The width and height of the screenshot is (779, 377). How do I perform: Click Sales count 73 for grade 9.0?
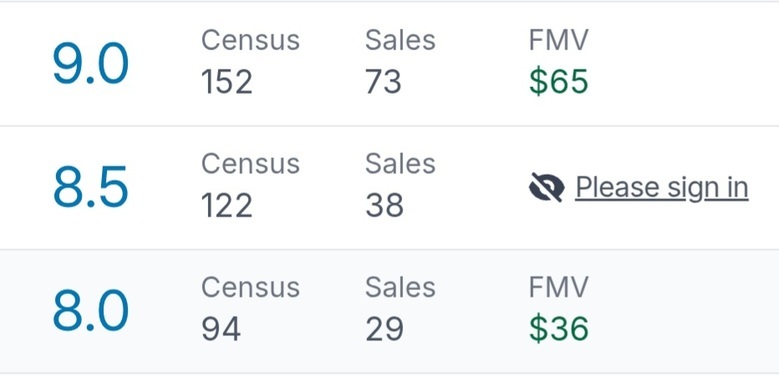384,82
